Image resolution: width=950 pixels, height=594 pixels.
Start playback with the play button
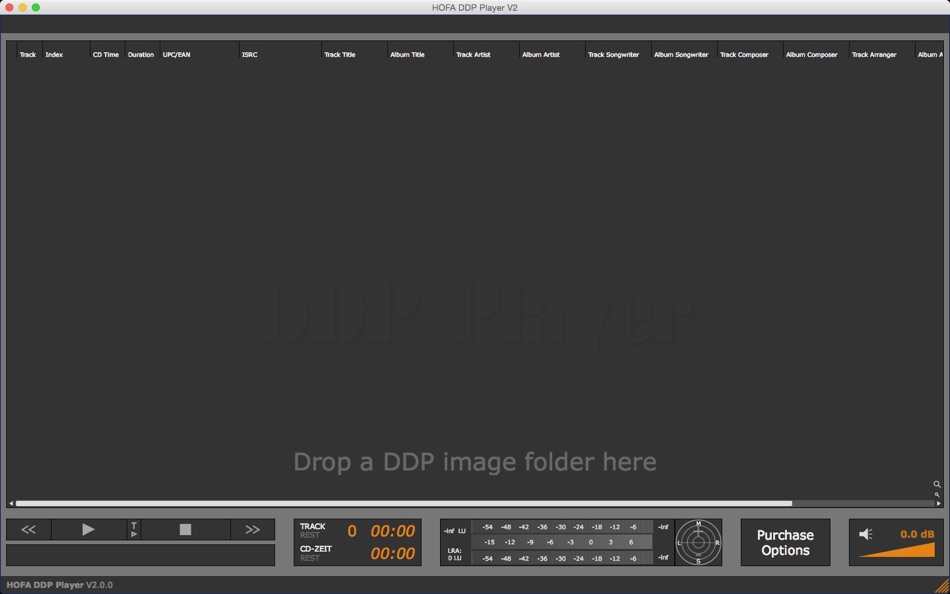[x=88, y=529]
